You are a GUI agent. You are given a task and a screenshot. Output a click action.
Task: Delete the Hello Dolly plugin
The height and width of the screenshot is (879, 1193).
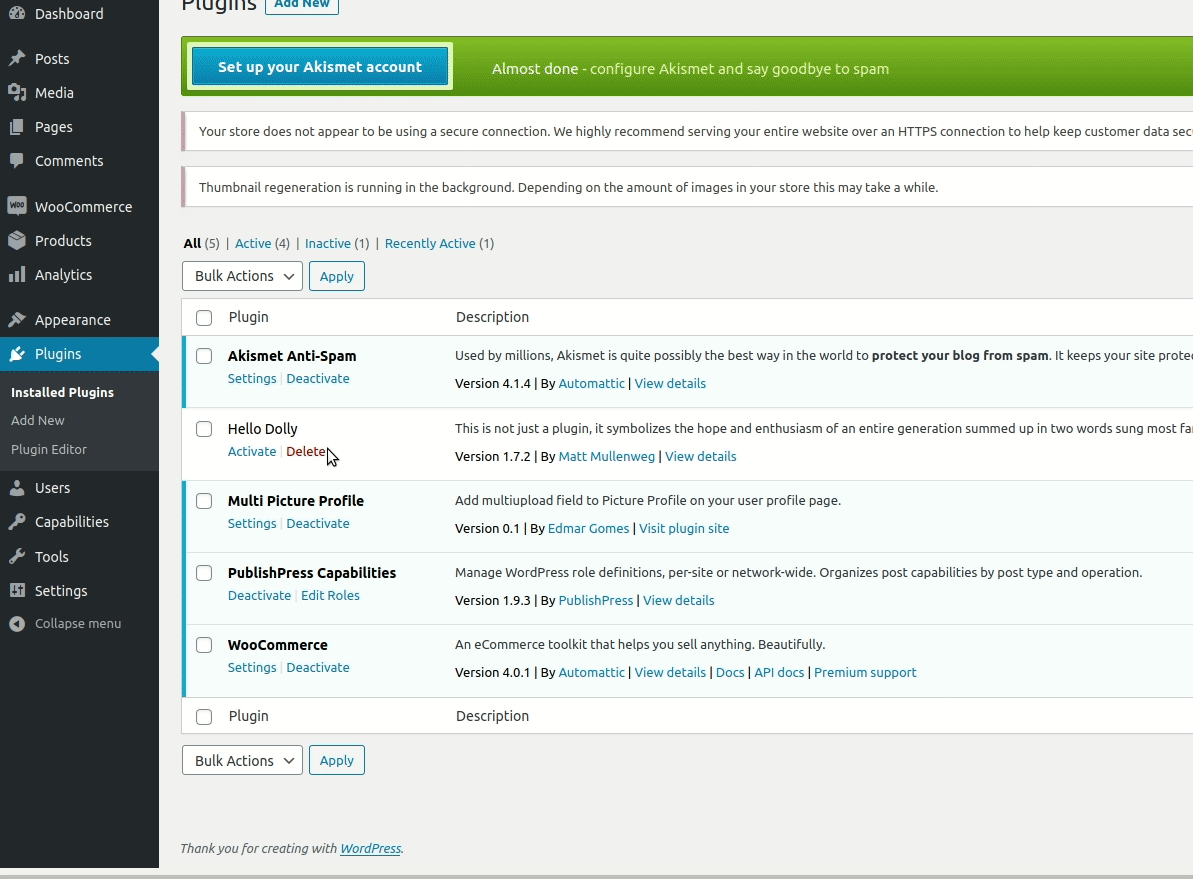point(306,451)
